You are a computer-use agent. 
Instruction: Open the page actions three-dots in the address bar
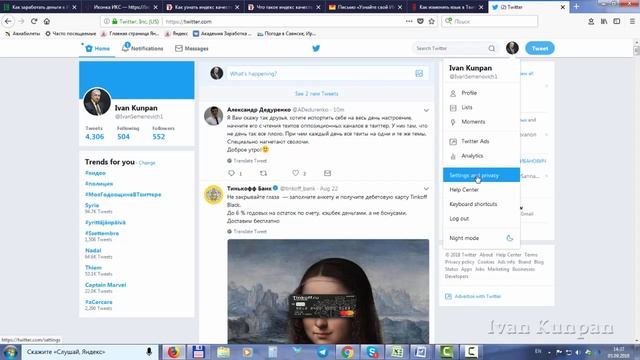pyautogui.click(x=409, y=21)
